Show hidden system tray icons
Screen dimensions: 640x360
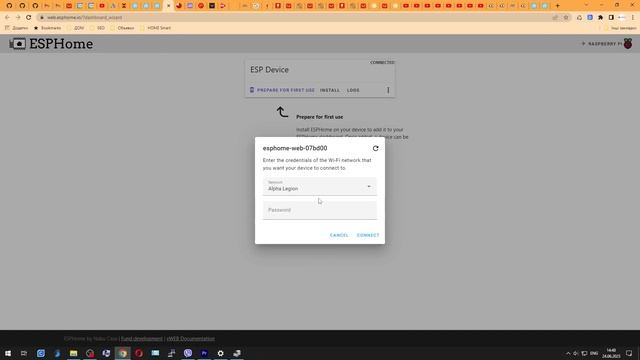point(568,353)
